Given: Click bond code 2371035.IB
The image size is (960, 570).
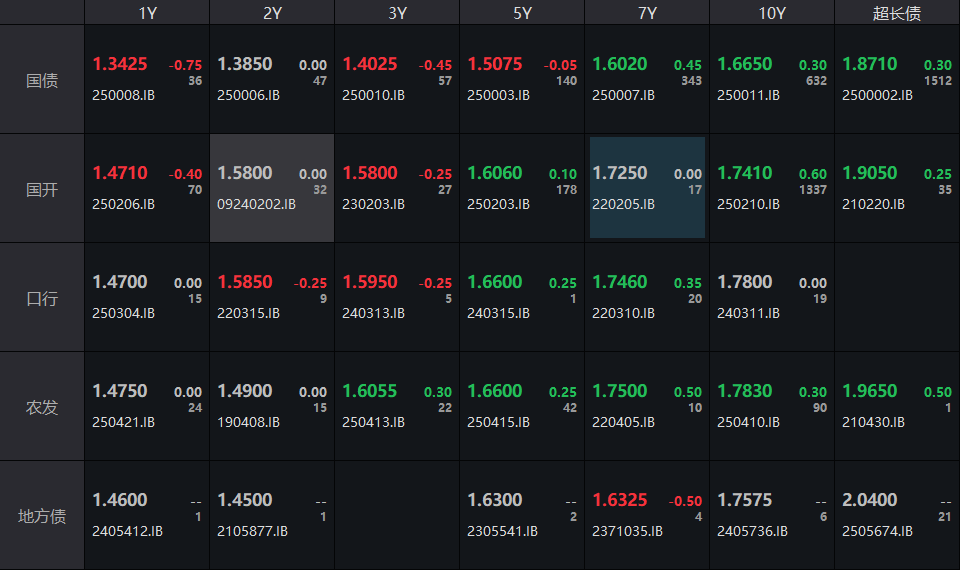Looking at the screenshot, I should [627, 531].
